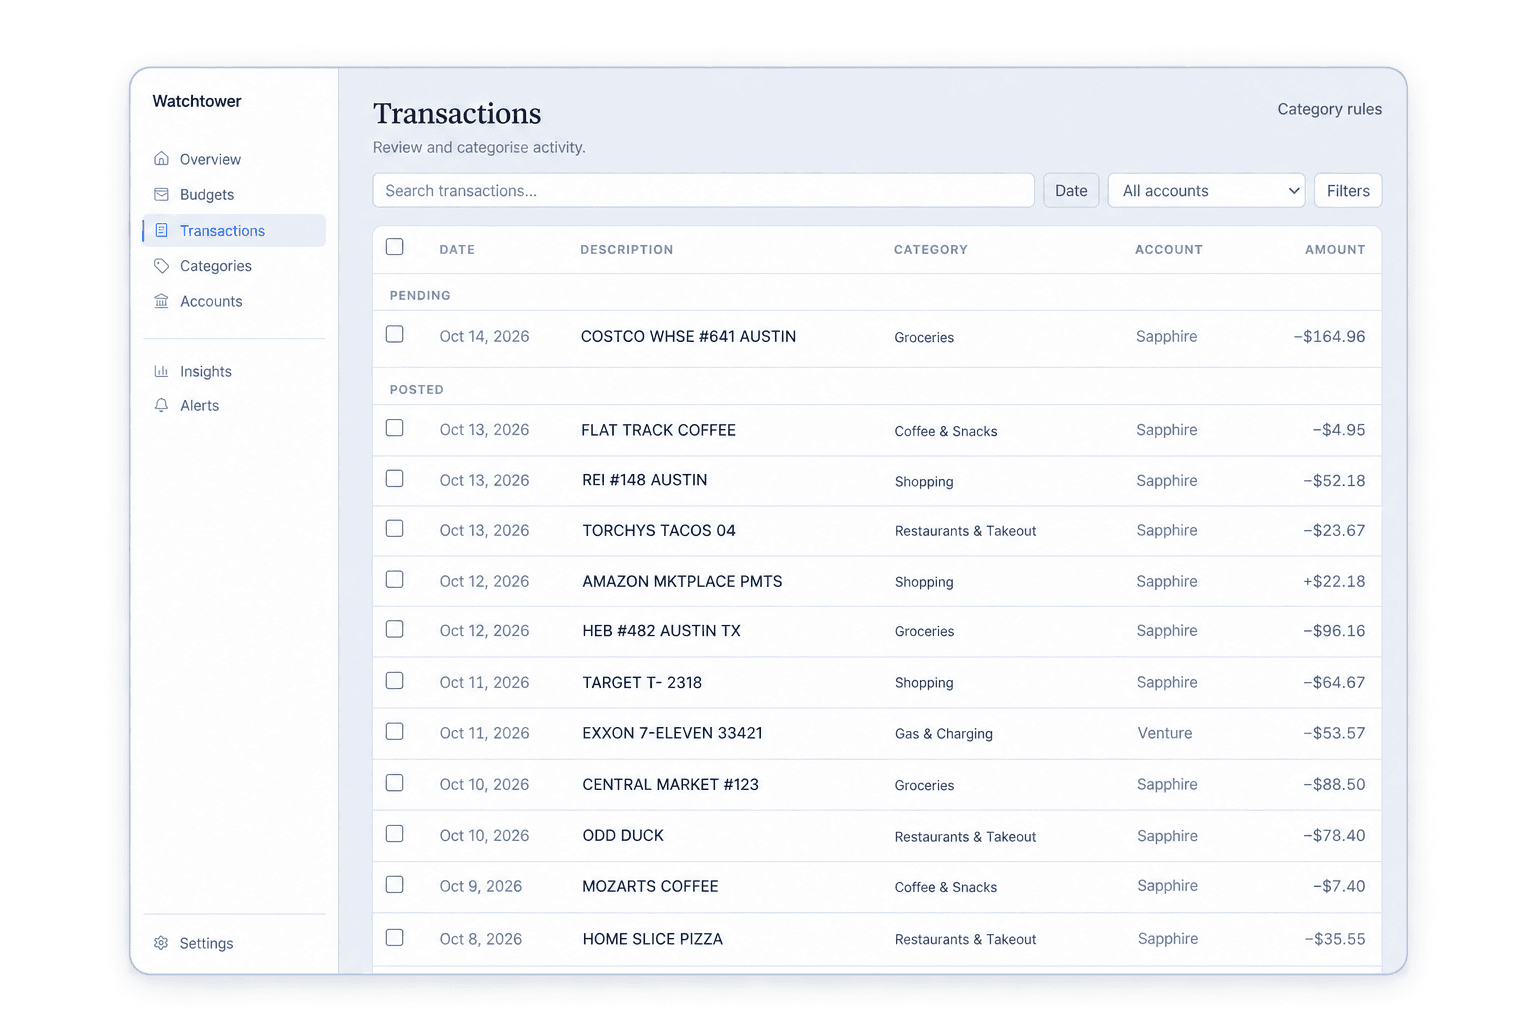Click the Venture account cell

coord(1164,733)
